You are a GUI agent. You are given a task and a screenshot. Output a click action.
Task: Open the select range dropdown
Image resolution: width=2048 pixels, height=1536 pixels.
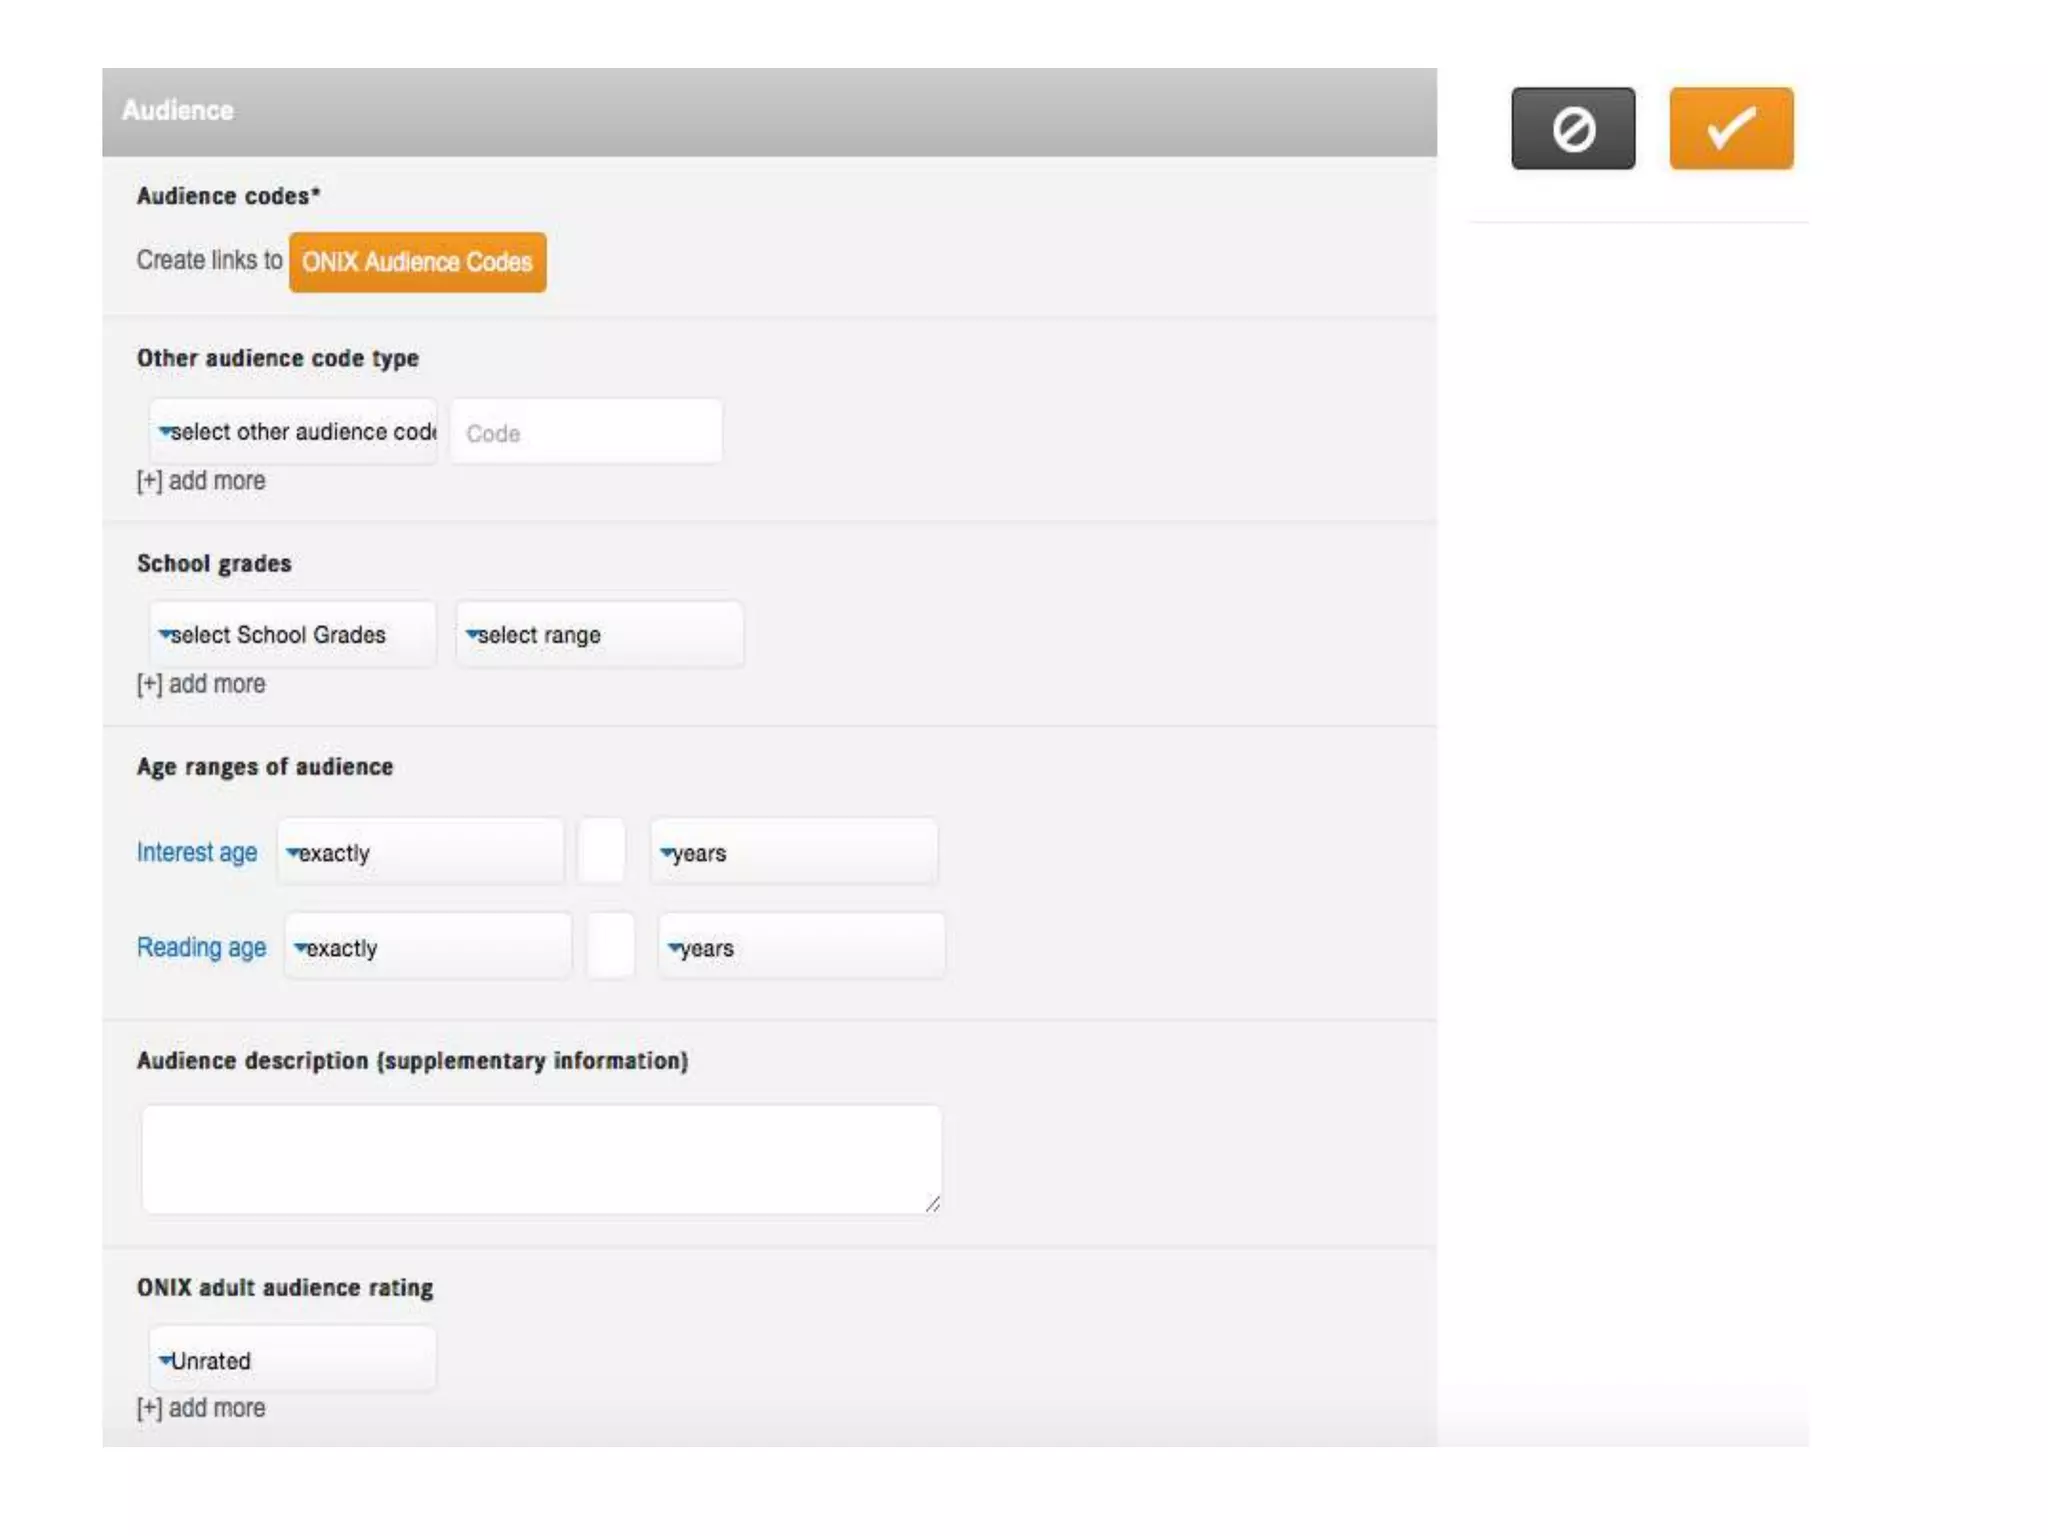[x=600, y=635]
